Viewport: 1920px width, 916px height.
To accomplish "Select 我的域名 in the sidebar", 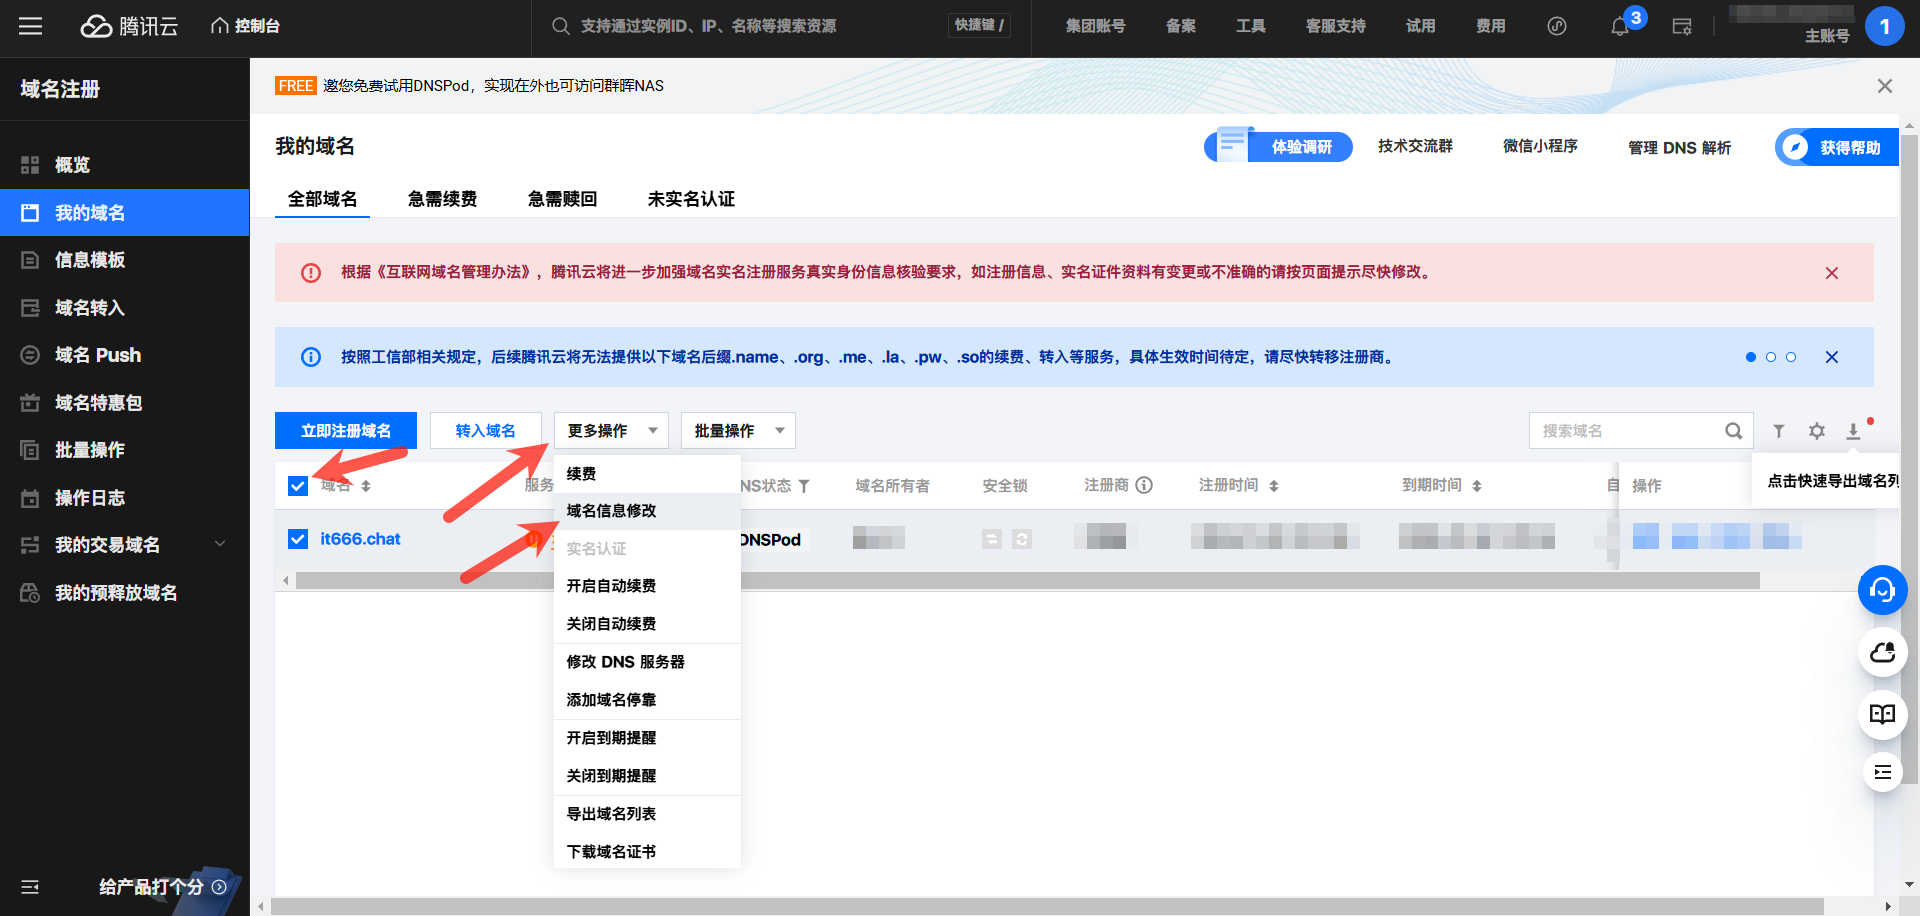I will point(125,212).
